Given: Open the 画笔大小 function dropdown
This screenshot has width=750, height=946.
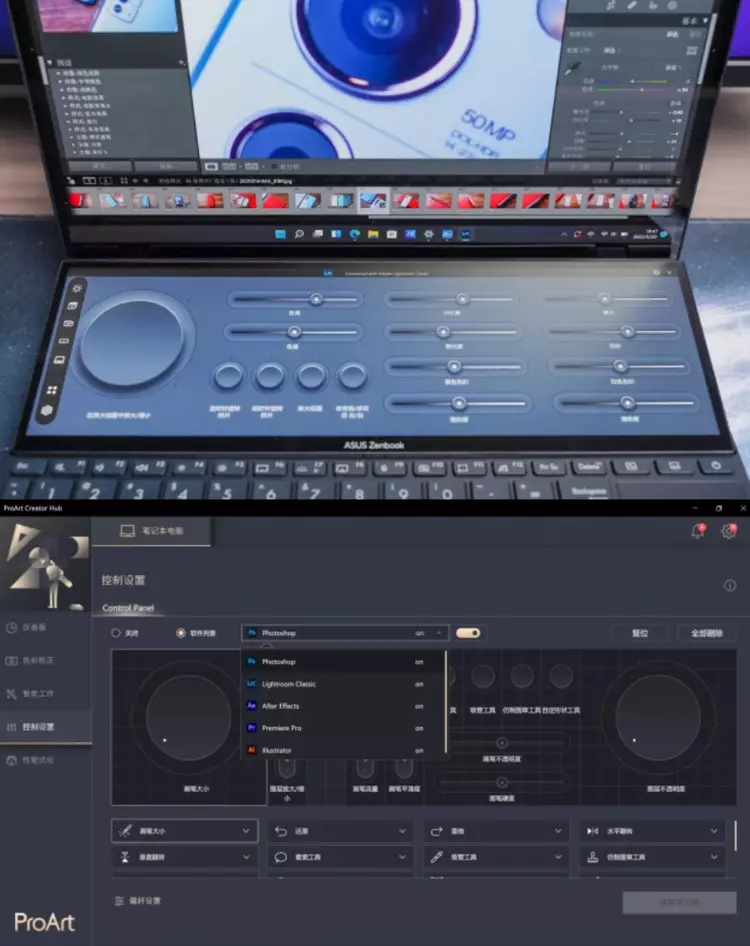Looking at the screenshot, I should pyautogui.click(x=185, y=831).
